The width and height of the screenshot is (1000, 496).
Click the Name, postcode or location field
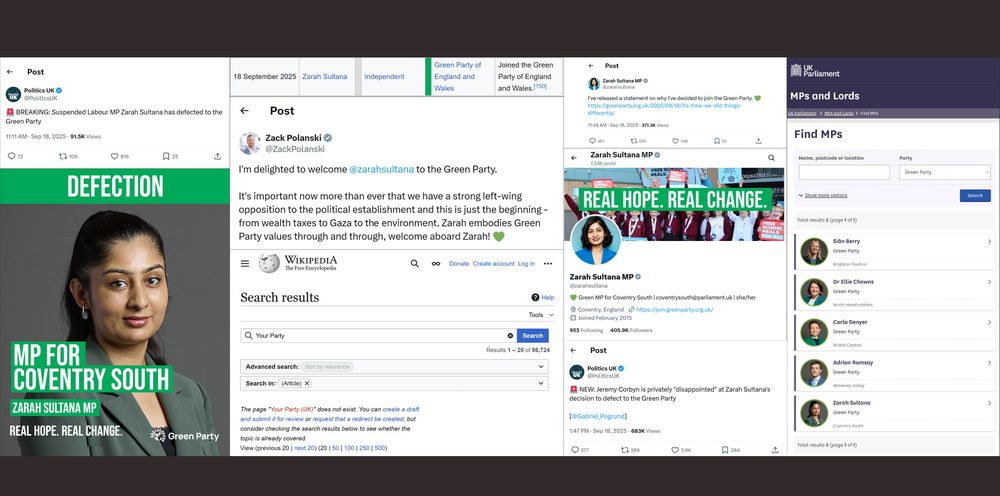(x=844, y=172)
